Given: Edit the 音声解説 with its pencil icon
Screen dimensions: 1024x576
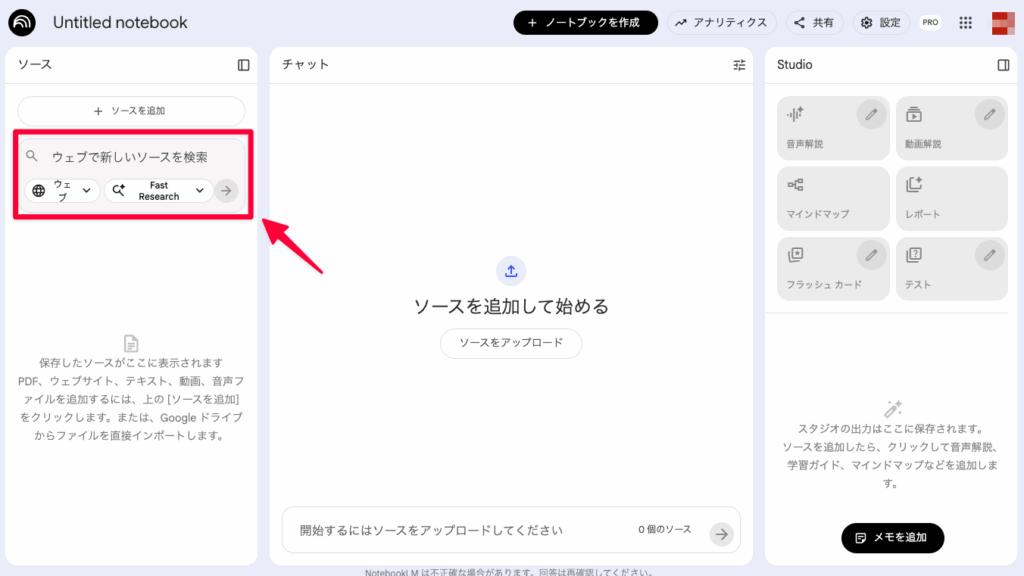Looking at the screenshot, I should (x=869, y=113).
